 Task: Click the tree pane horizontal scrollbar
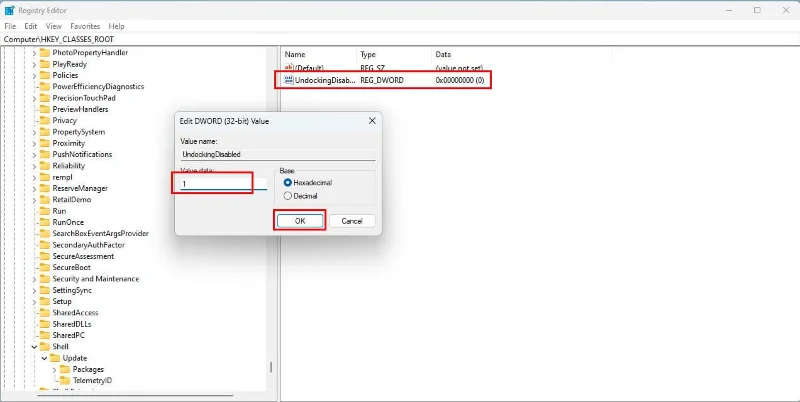tap(136, 395)
